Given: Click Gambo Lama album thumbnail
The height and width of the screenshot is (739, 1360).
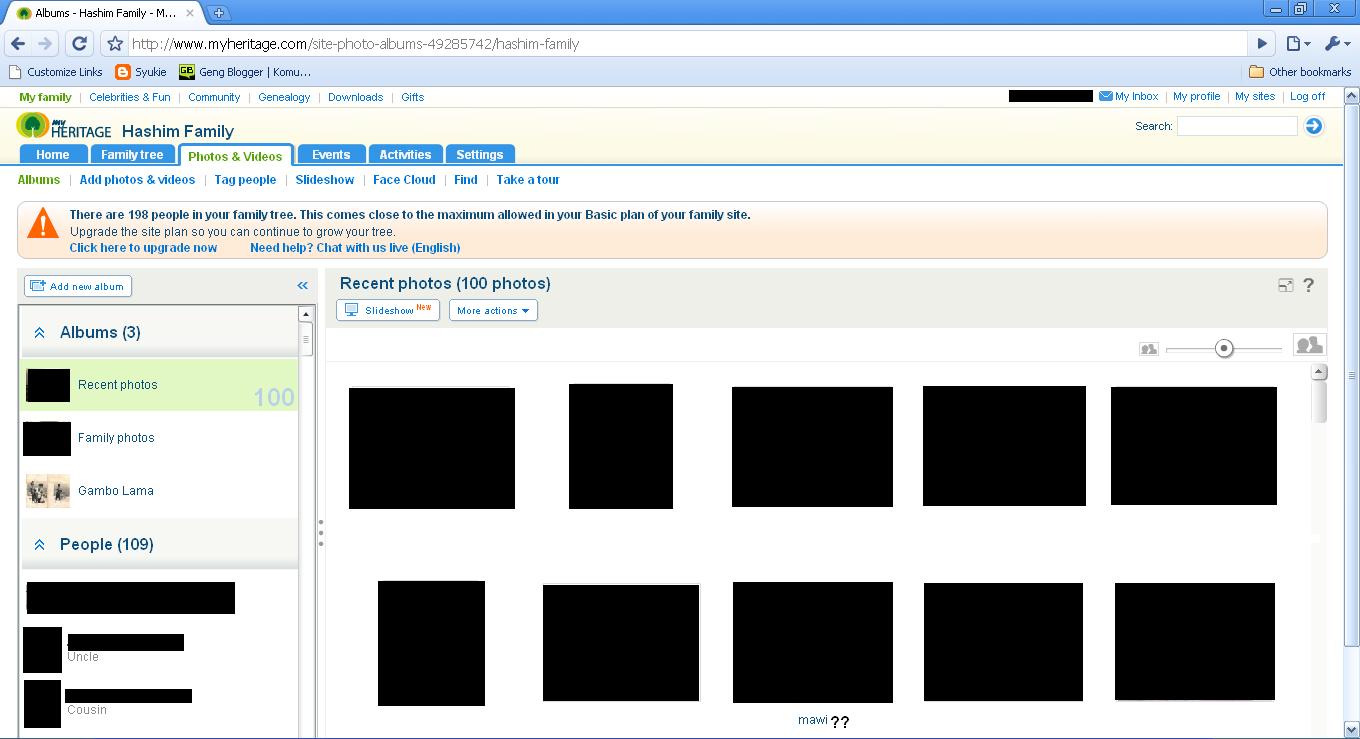Looking at the screenshot, I should (x=48, y=491).
